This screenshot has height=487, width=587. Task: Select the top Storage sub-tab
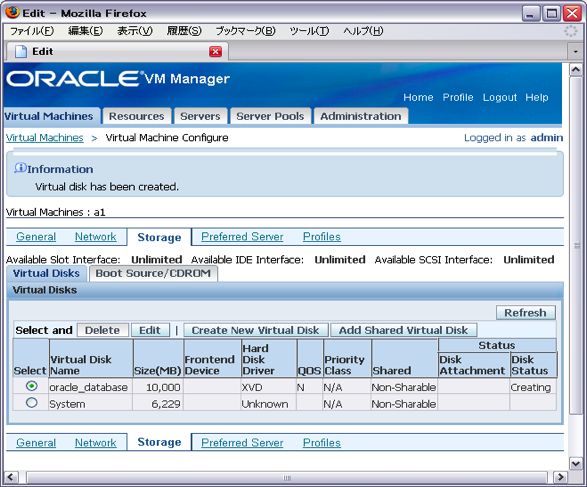(x=159, y=237)
